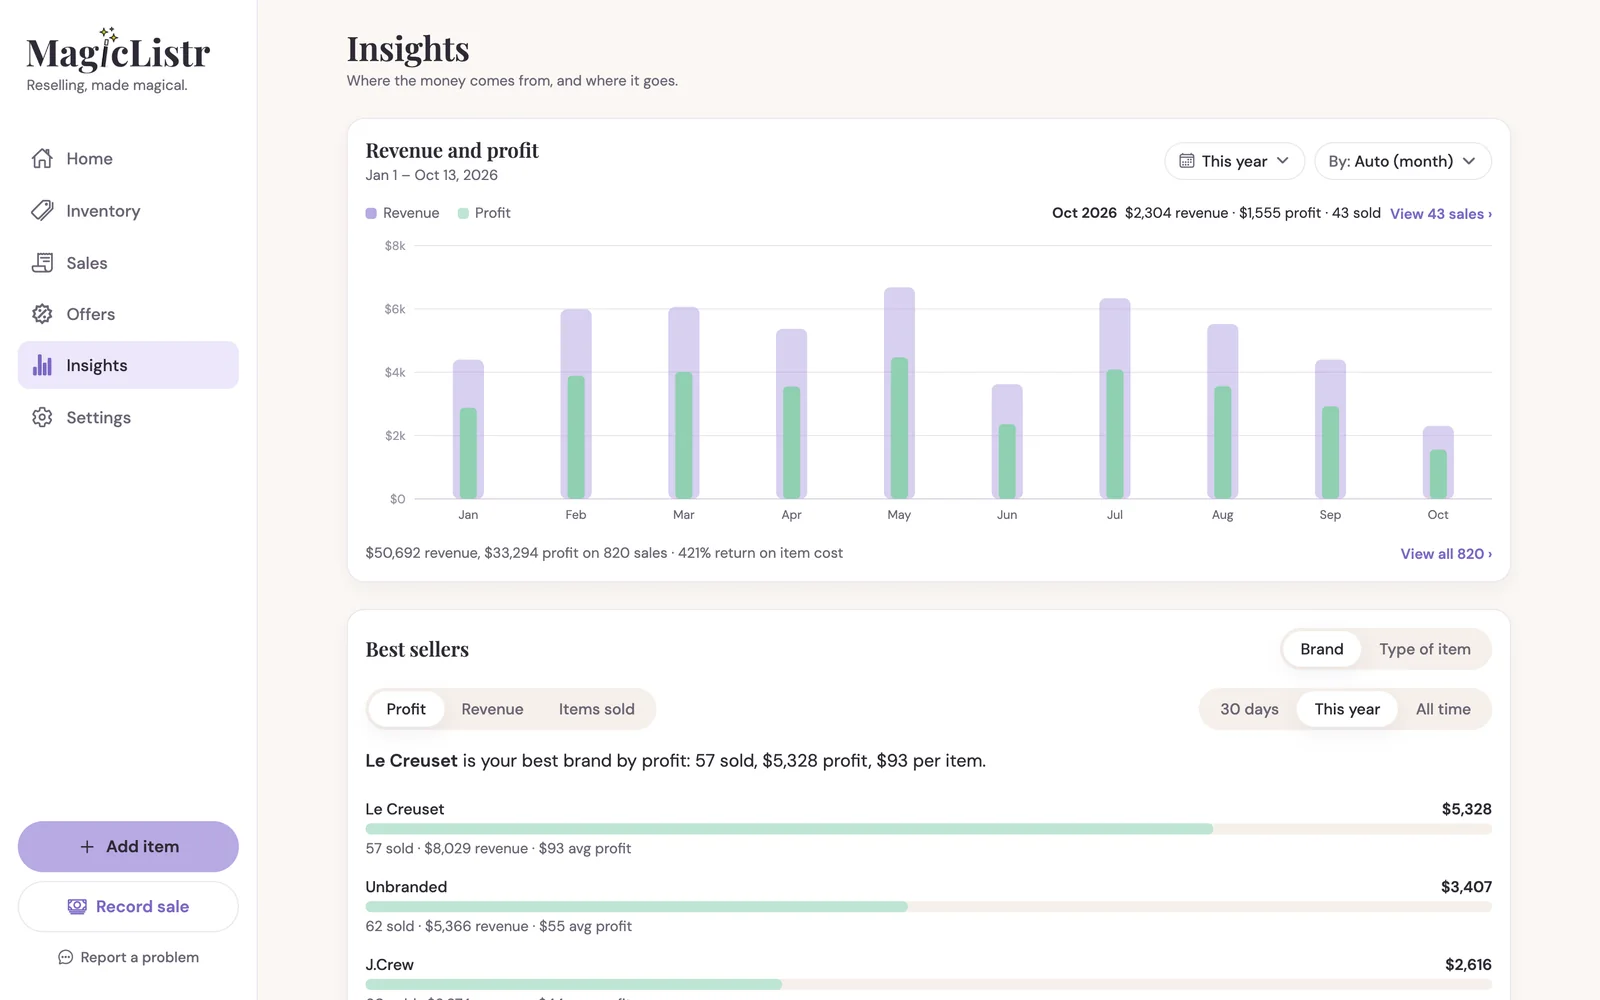
Task: Click the Jul bar in the chart
Action: [1115, 399]
